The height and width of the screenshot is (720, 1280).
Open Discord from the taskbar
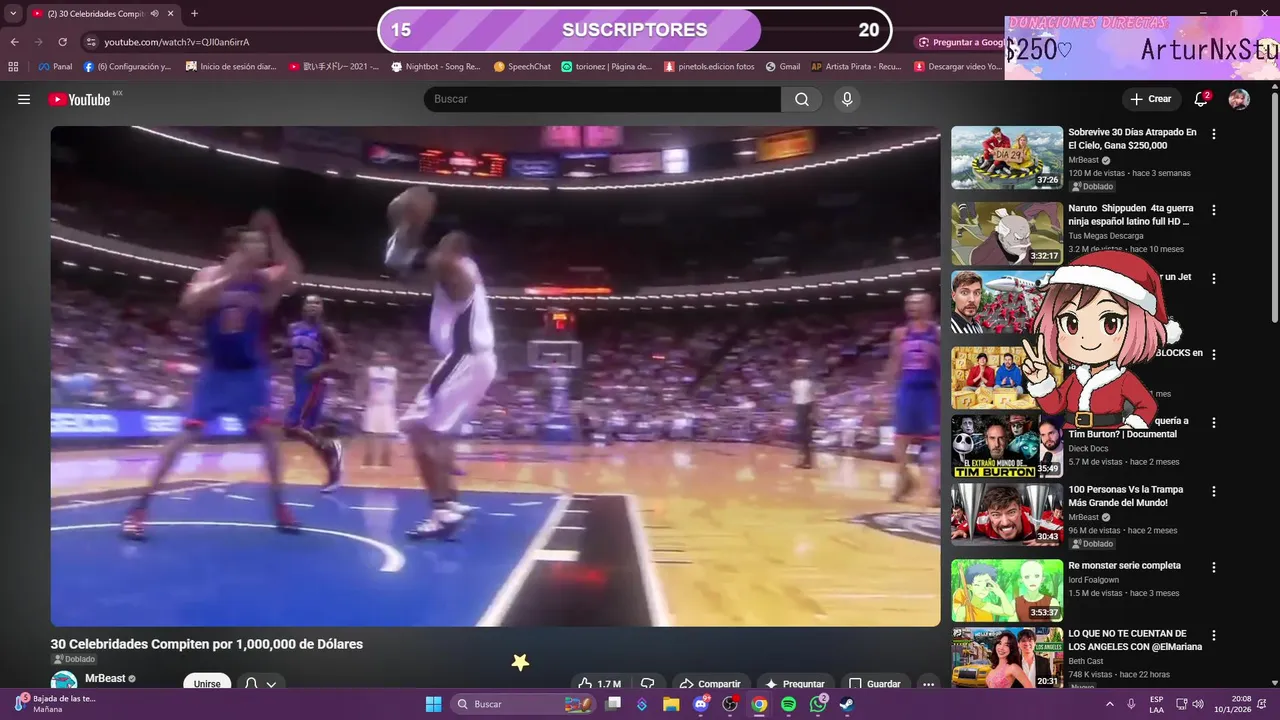pos(701,704)
